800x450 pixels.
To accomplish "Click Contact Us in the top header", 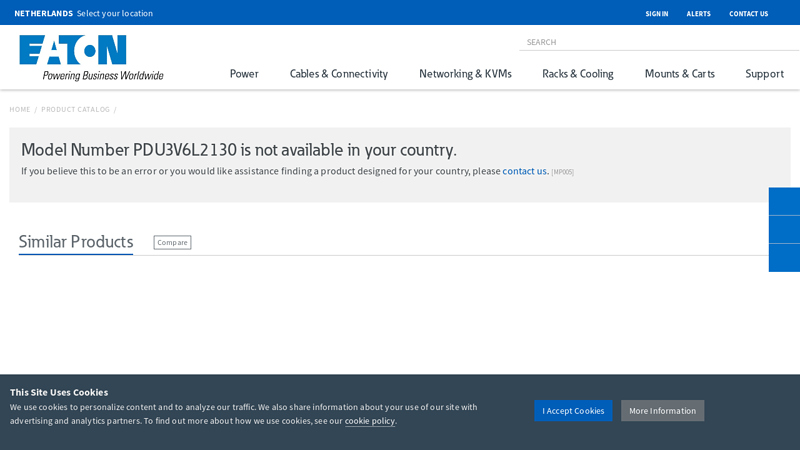I will pyautogui.click(x=748, y=14).
